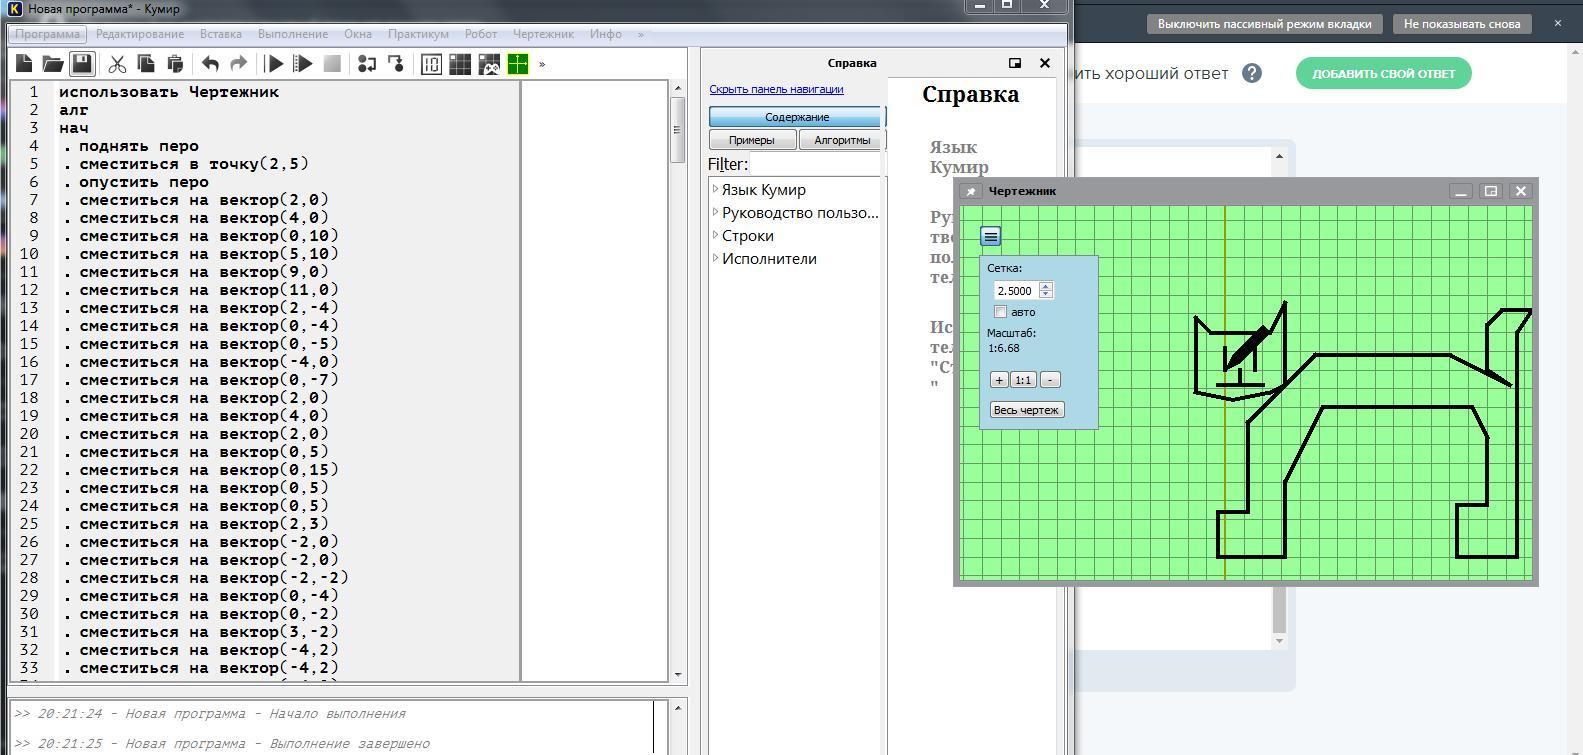Click the 'Весь чертеж' button
The height and width of the screenshot is (755, 1583).
click(x=1026, y=410)
